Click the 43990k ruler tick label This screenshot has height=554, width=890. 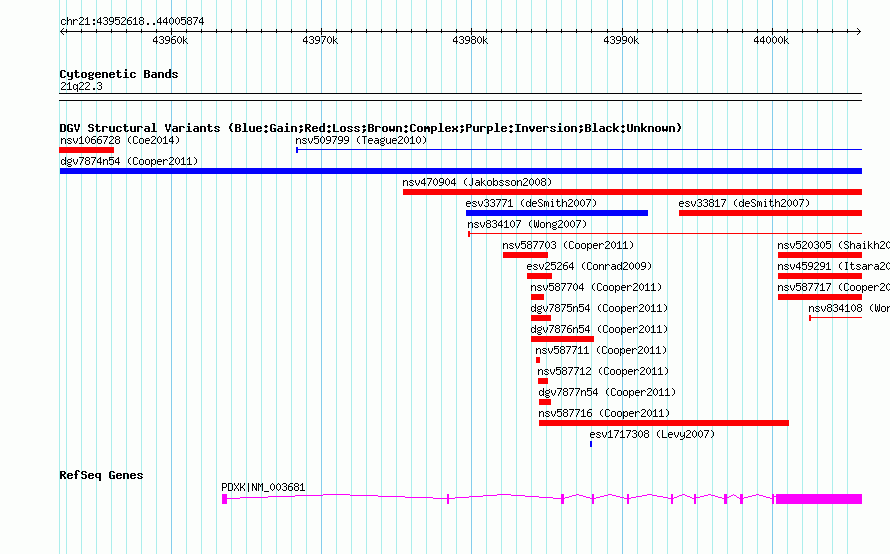[621, 40]
